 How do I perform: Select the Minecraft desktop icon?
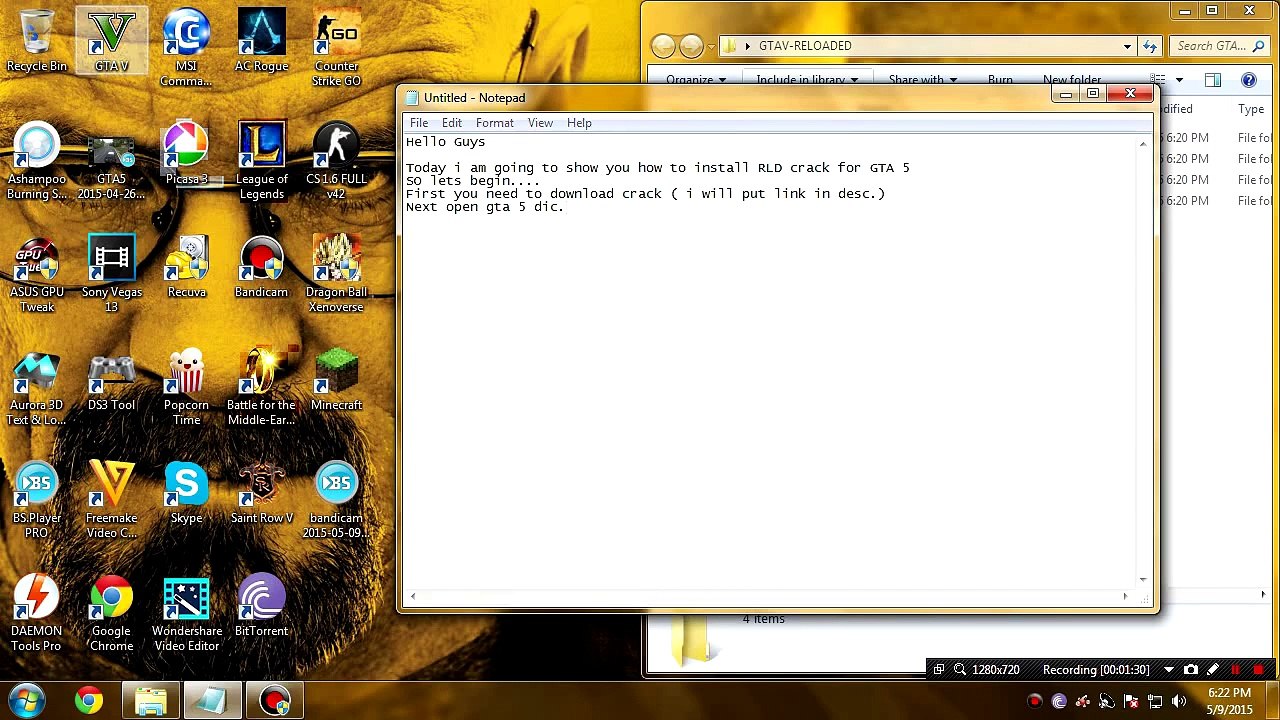pos(336,381)
